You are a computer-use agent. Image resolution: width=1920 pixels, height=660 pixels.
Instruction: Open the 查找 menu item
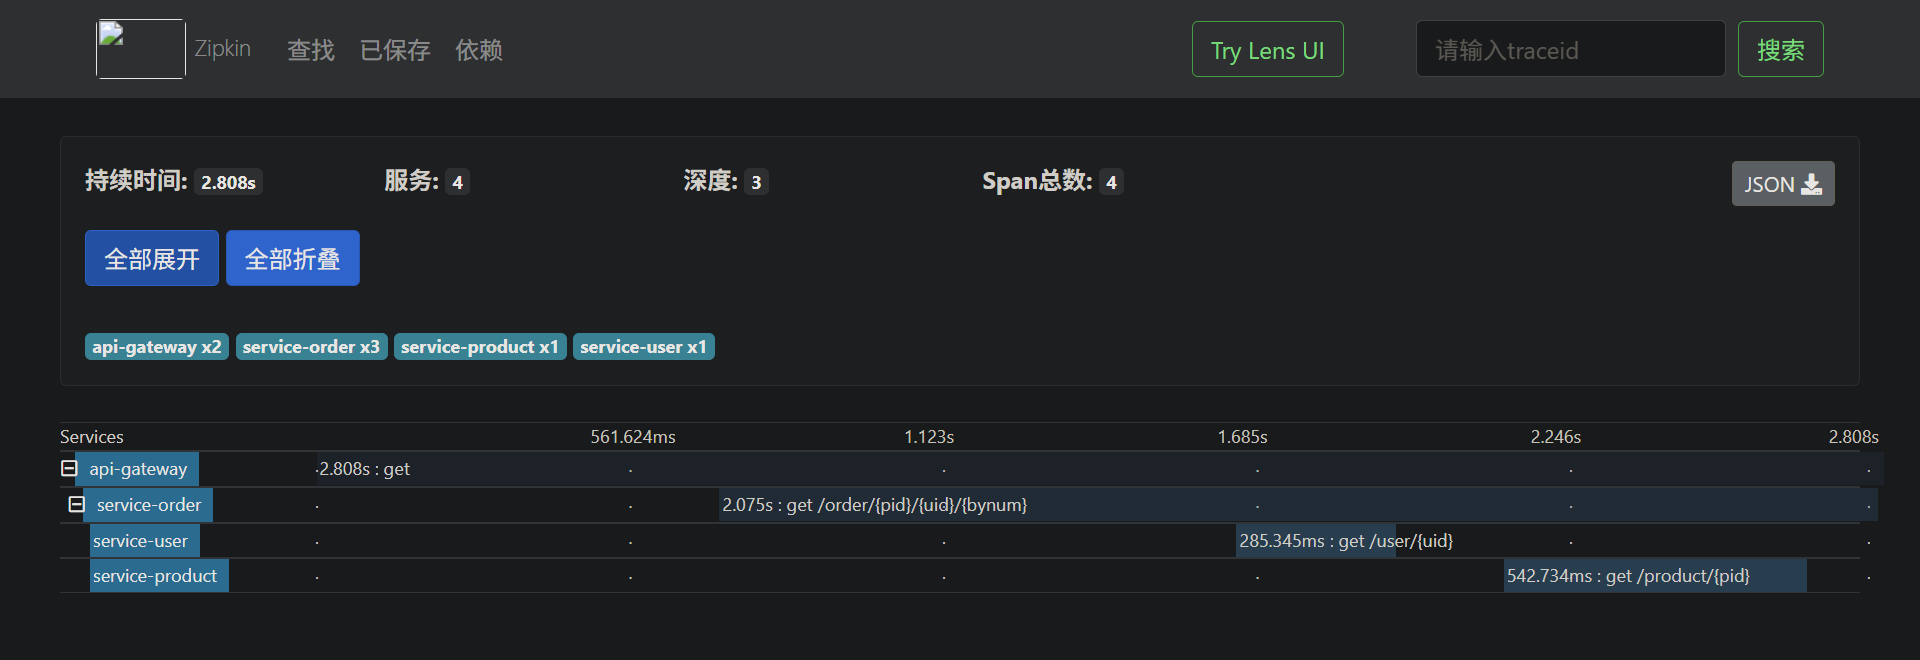(311, 50)
